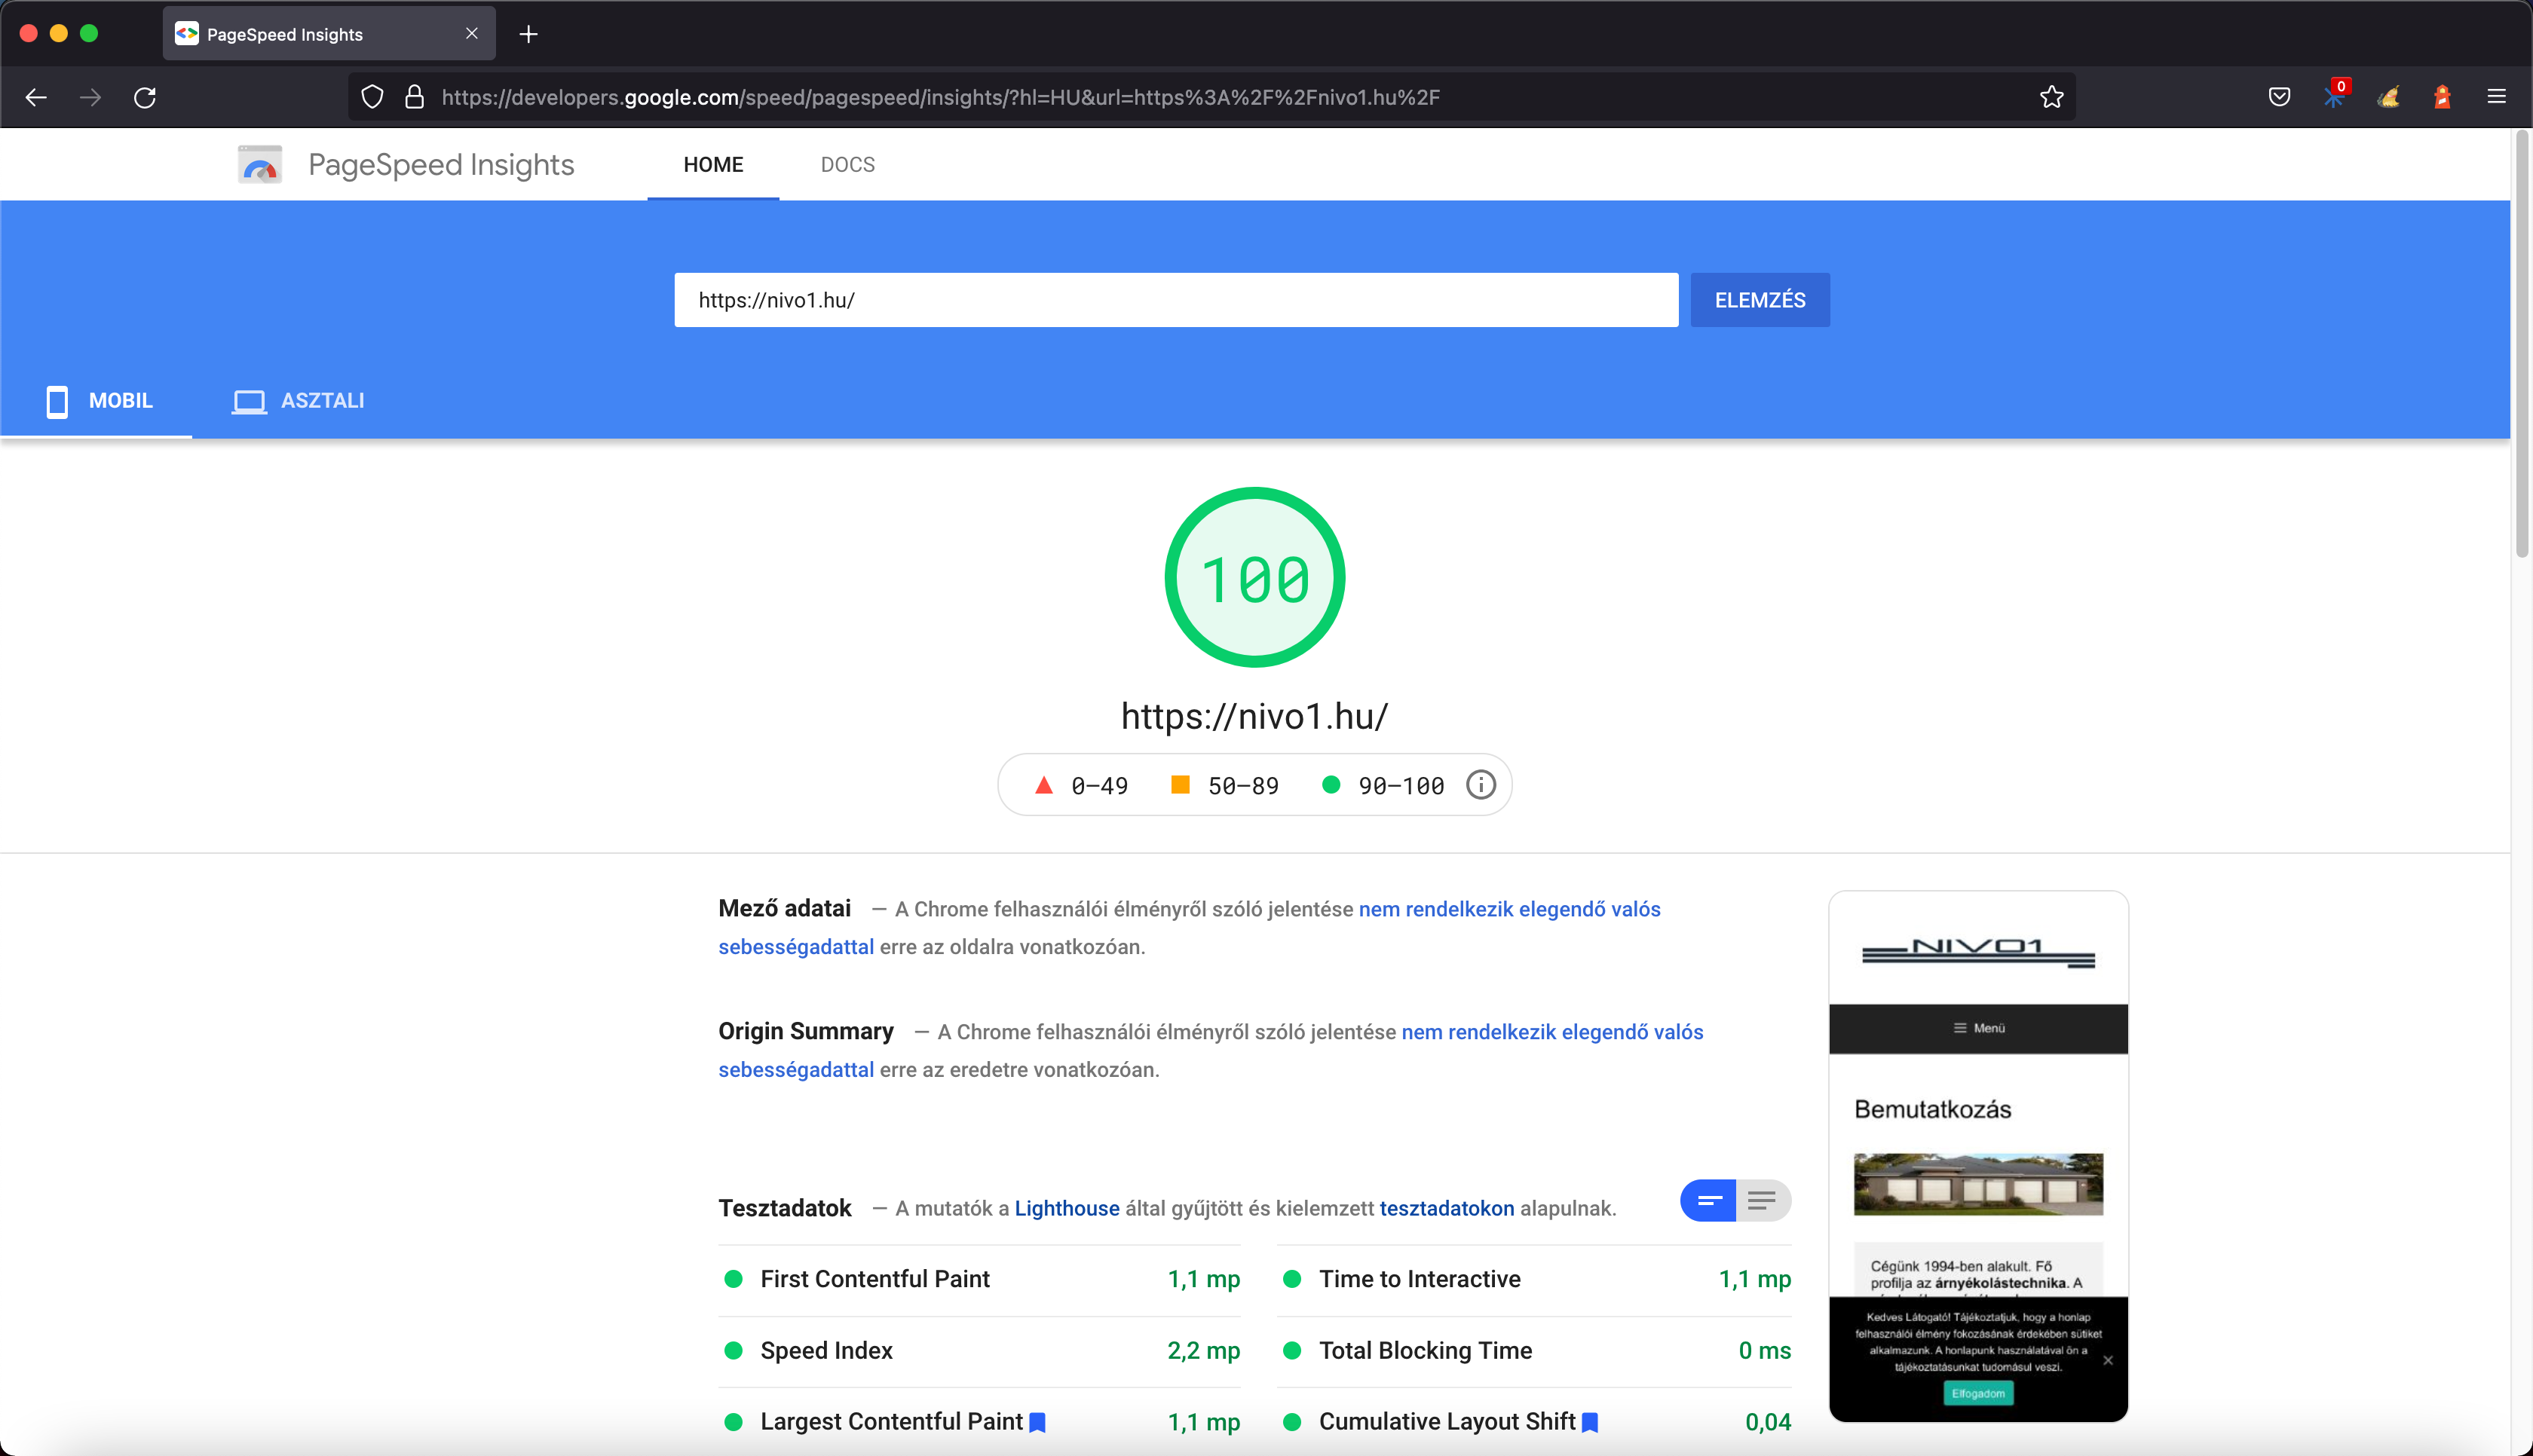
Task: Open a new browser tab
Action: pos(529,34)
